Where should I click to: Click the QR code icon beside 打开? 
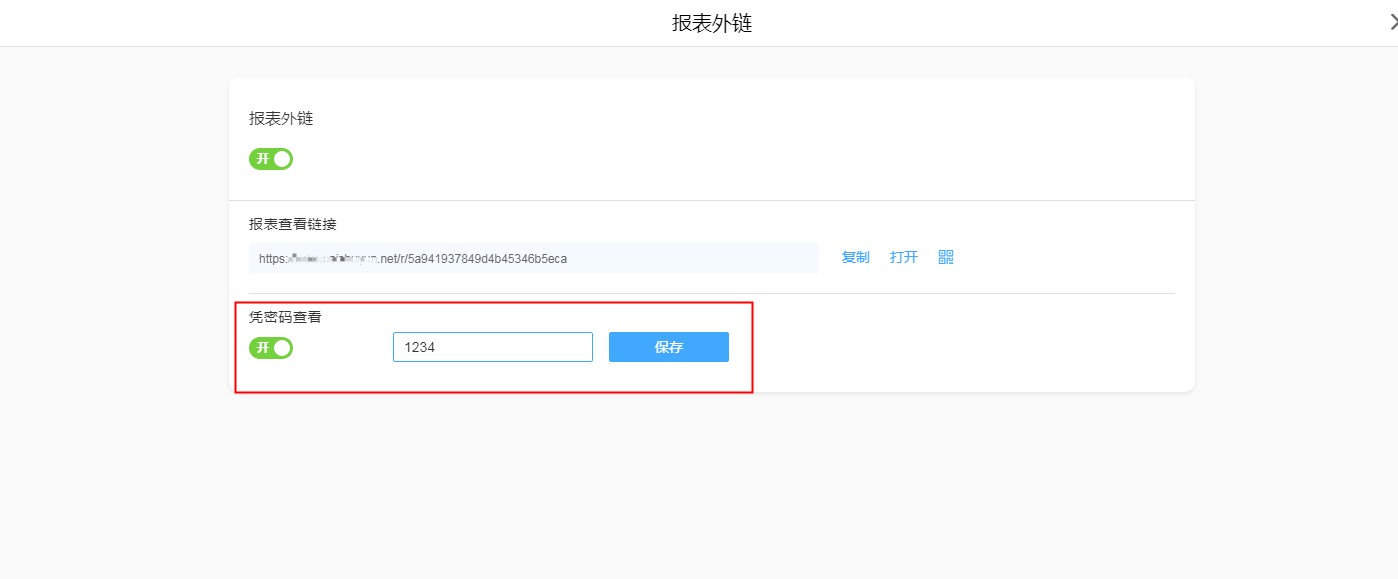pyautogui.click(x=946, y=257)
